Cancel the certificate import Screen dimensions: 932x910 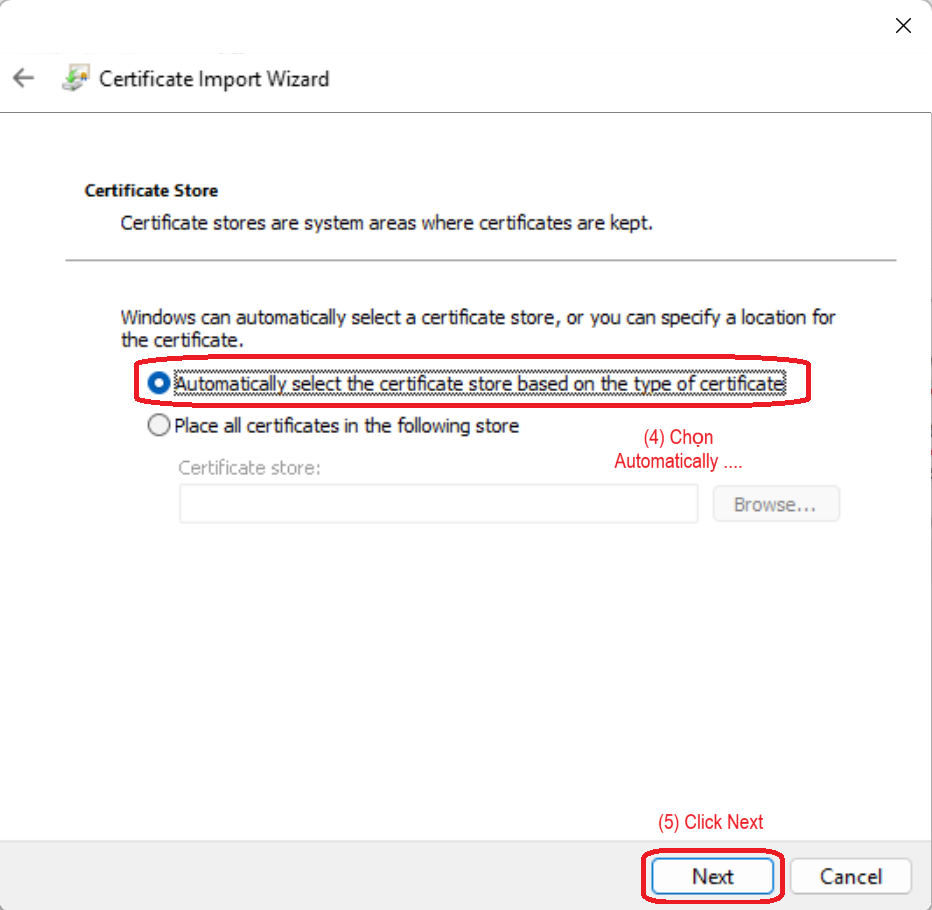(x=850, y=876)
